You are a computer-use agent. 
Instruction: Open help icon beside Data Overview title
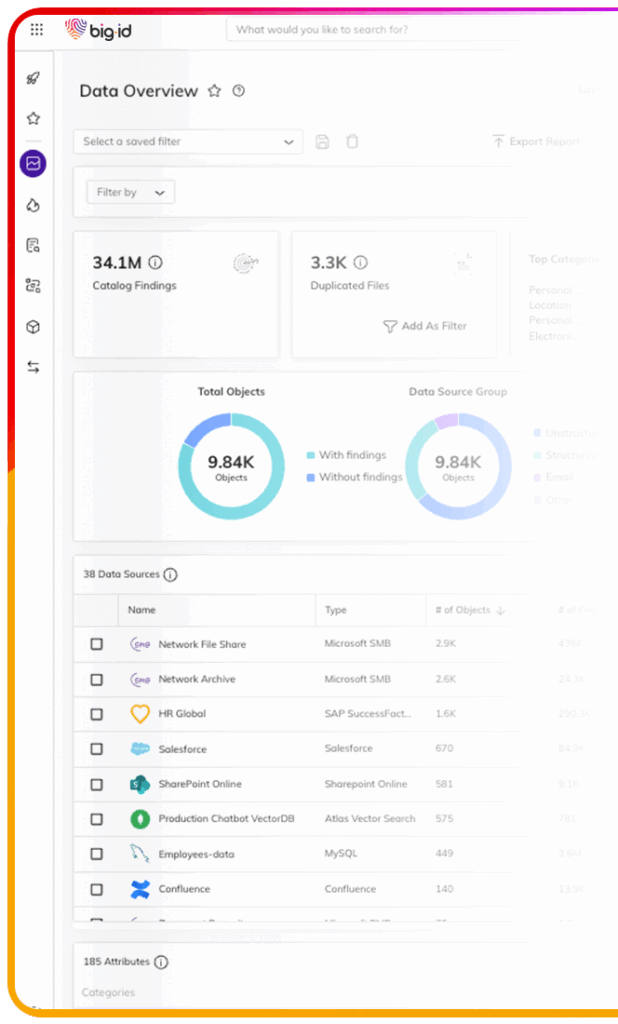click(238, 91)
